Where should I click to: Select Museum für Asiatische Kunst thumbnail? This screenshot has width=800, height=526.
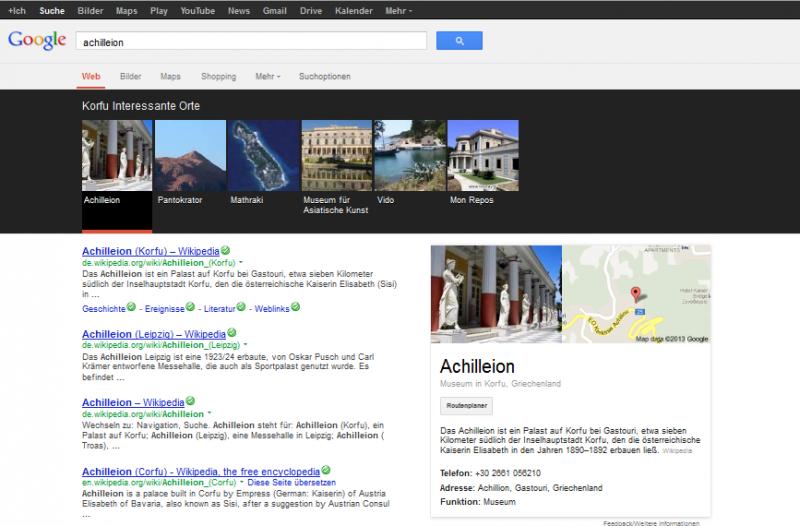tap(337, 155)
